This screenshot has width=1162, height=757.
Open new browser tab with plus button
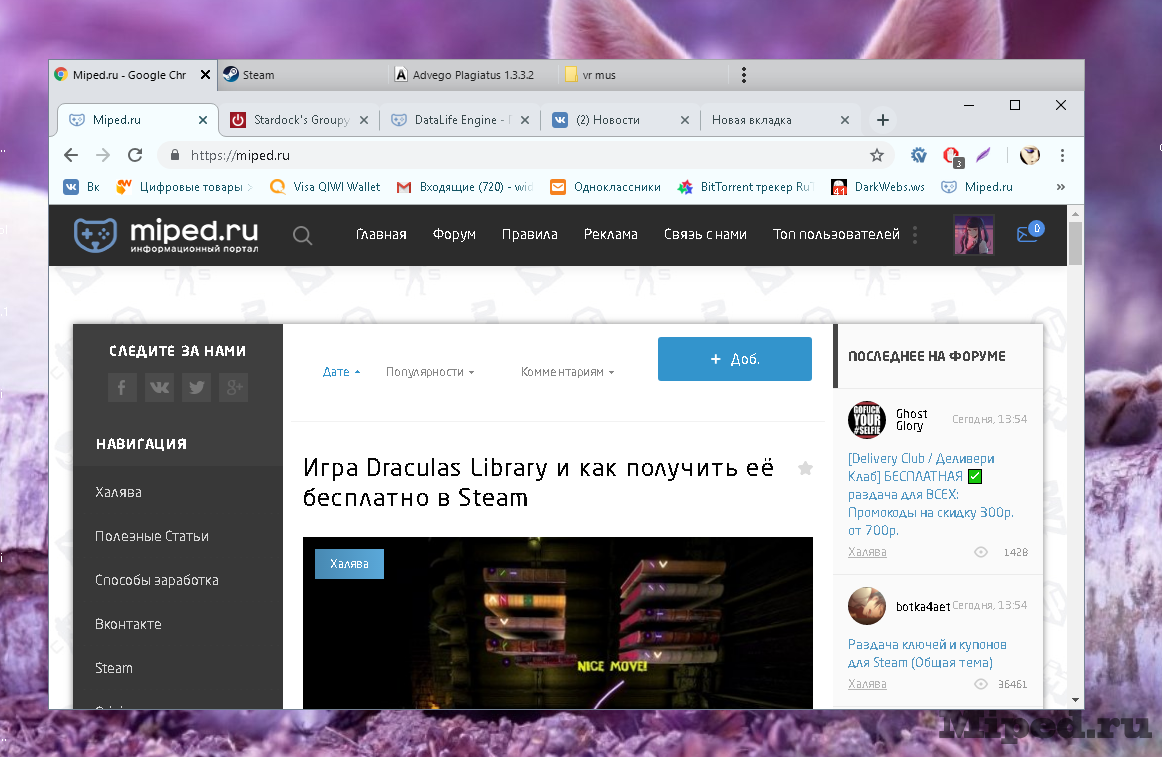point(882,120)
